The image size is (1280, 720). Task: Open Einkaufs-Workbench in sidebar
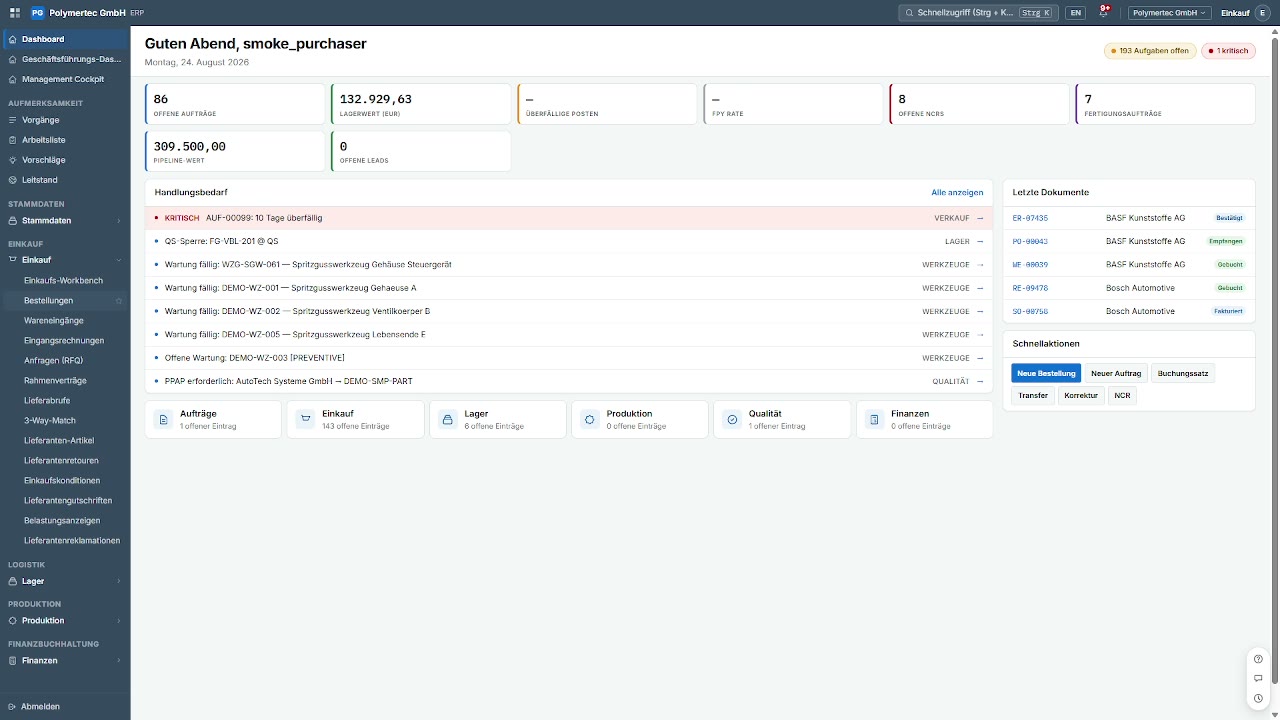coord(65,281)
